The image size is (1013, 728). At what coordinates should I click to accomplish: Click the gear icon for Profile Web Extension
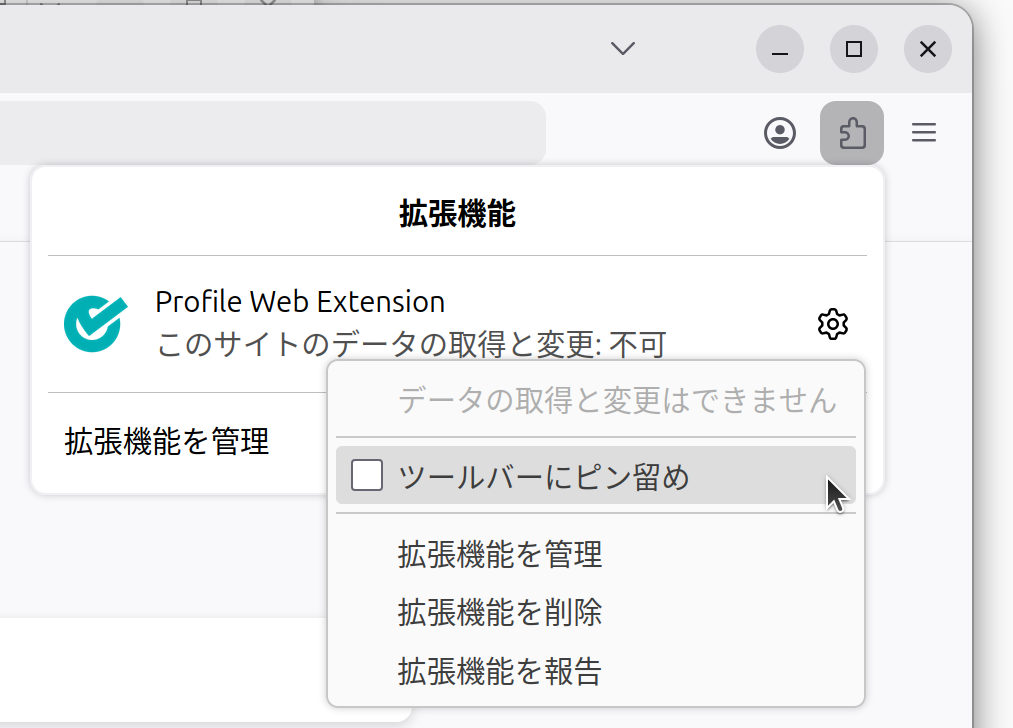pos(833,324)
